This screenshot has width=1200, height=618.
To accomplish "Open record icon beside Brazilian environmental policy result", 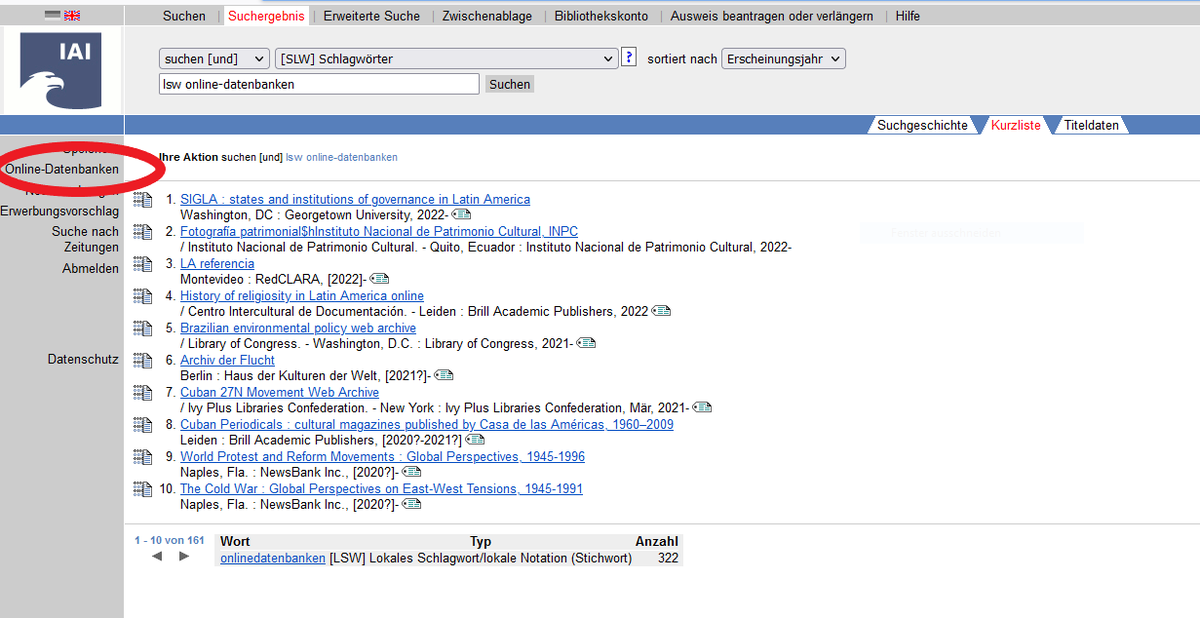I will pos(142,328).
